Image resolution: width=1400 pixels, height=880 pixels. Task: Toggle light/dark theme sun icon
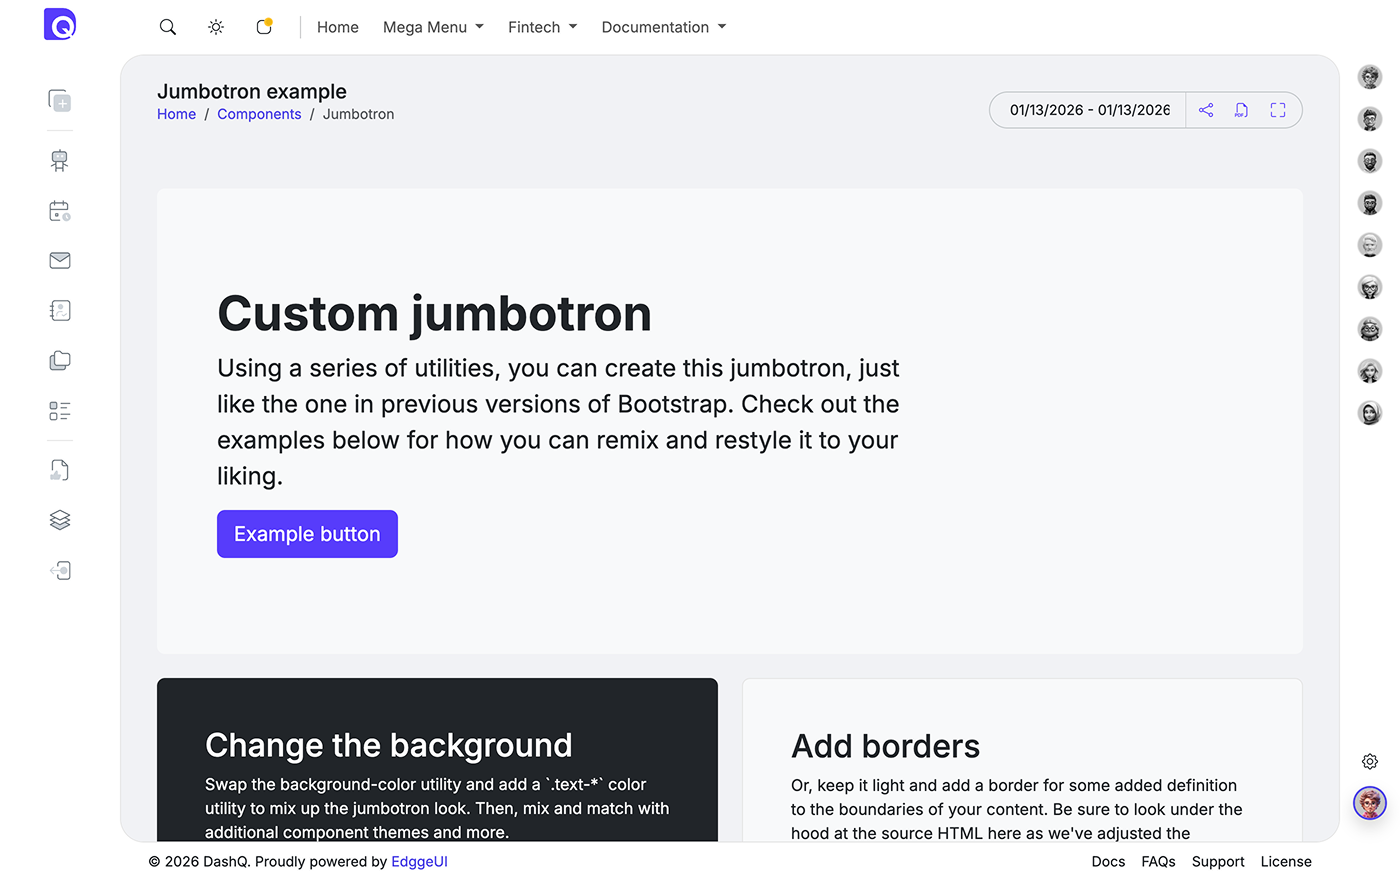click(x=216, y=27)
